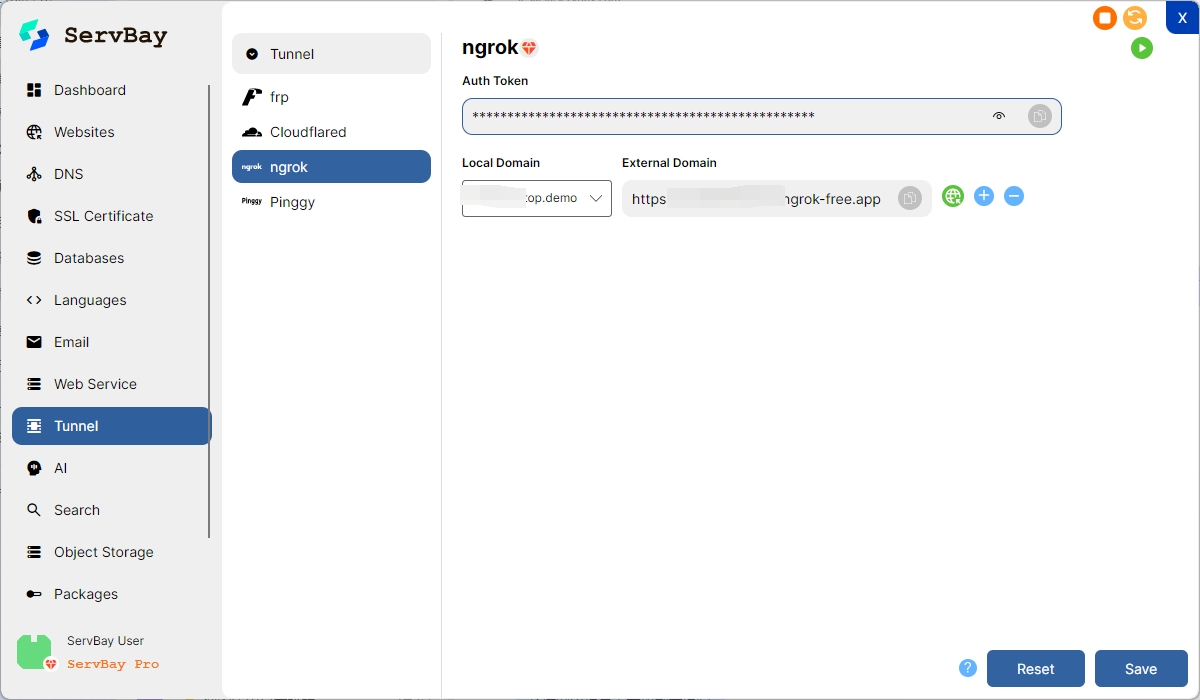This screenshot has height=700, width=1200.
Task: Click the External Domain field
Action: pyautogui.click(x=776, y=198)
